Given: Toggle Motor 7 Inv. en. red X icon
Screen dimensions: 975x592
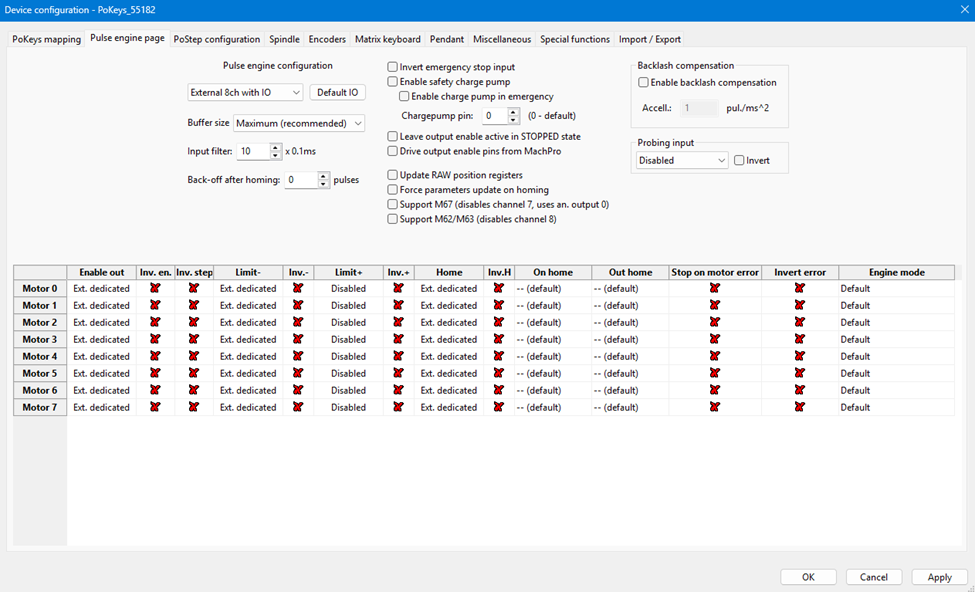Looking at the screenshot, I should 155,407.
